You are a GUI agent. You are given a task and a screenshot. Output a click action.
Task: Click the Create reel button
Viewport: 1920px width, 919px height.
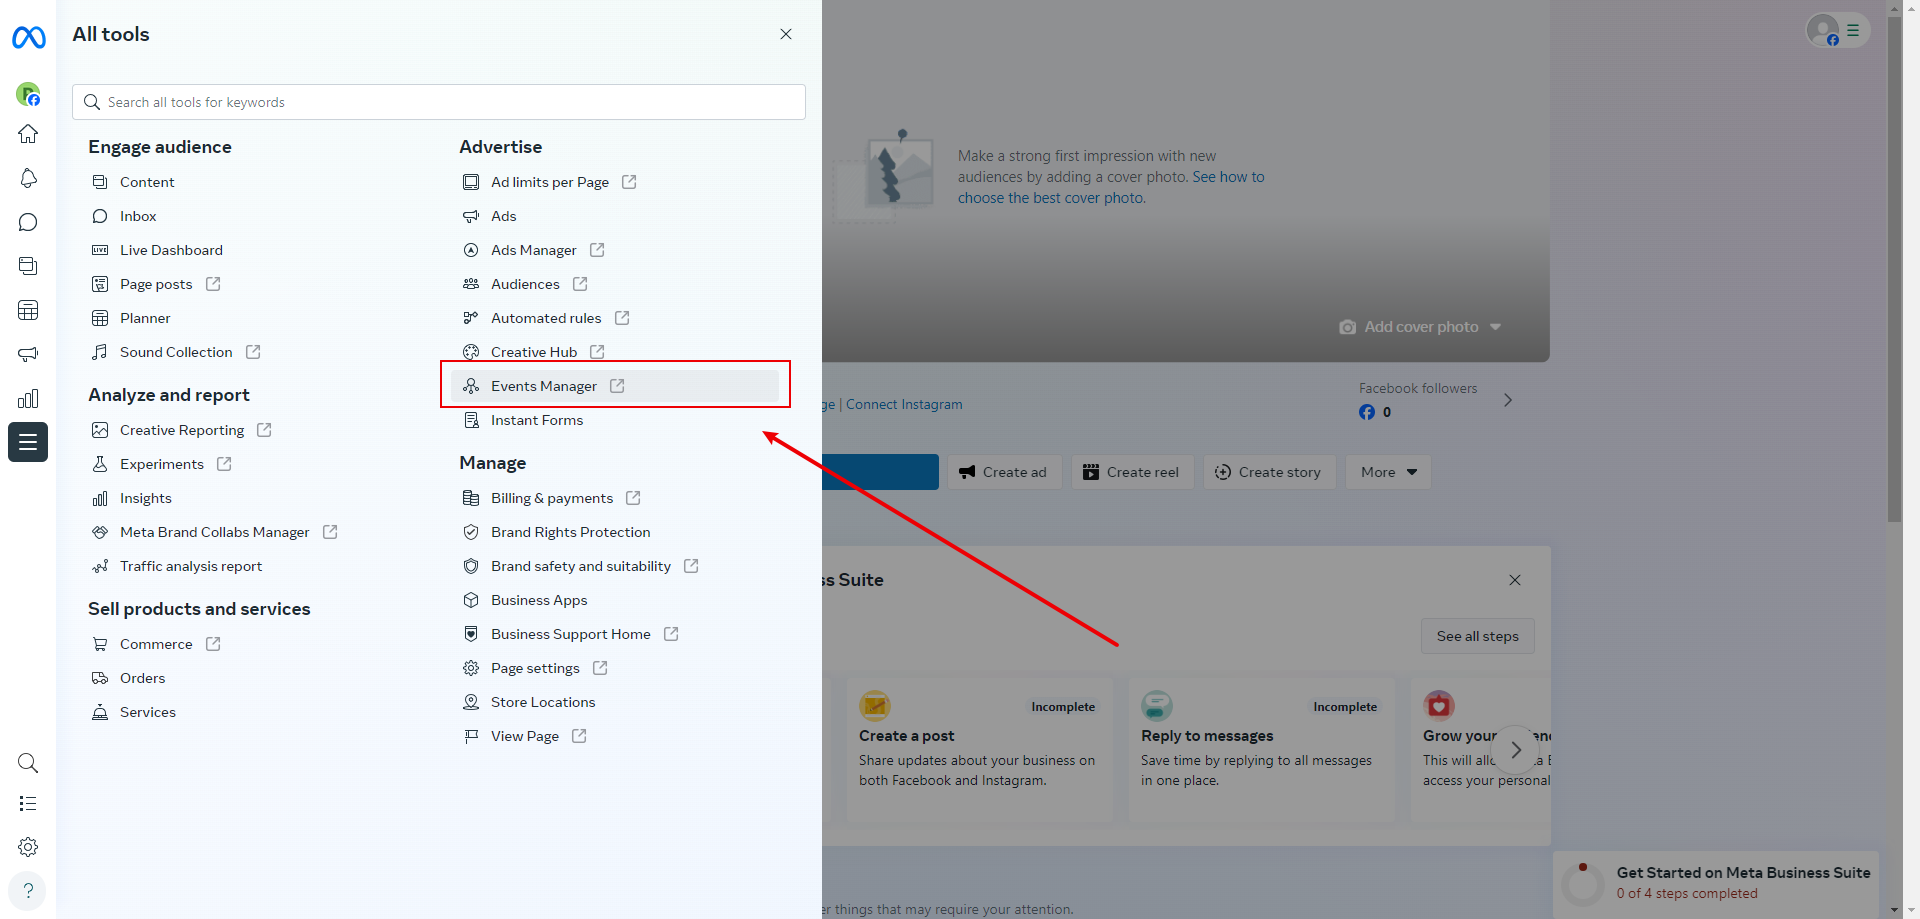click(x=1133, y=472)
